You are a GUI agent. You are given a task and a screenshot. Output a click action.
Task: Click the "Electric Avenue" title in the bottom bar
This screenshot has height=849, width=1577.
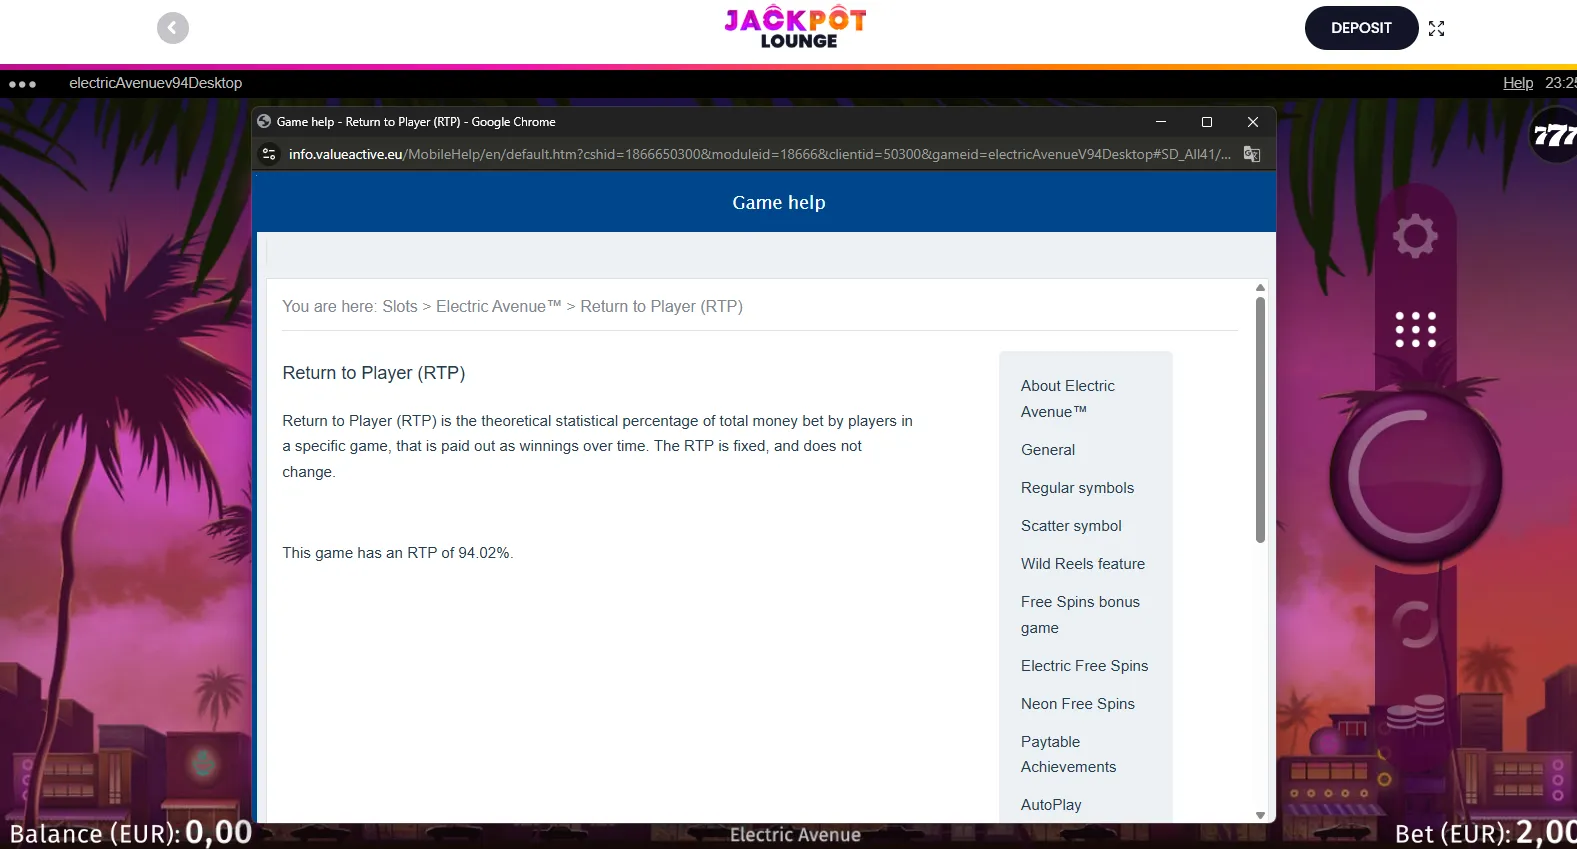795,835
